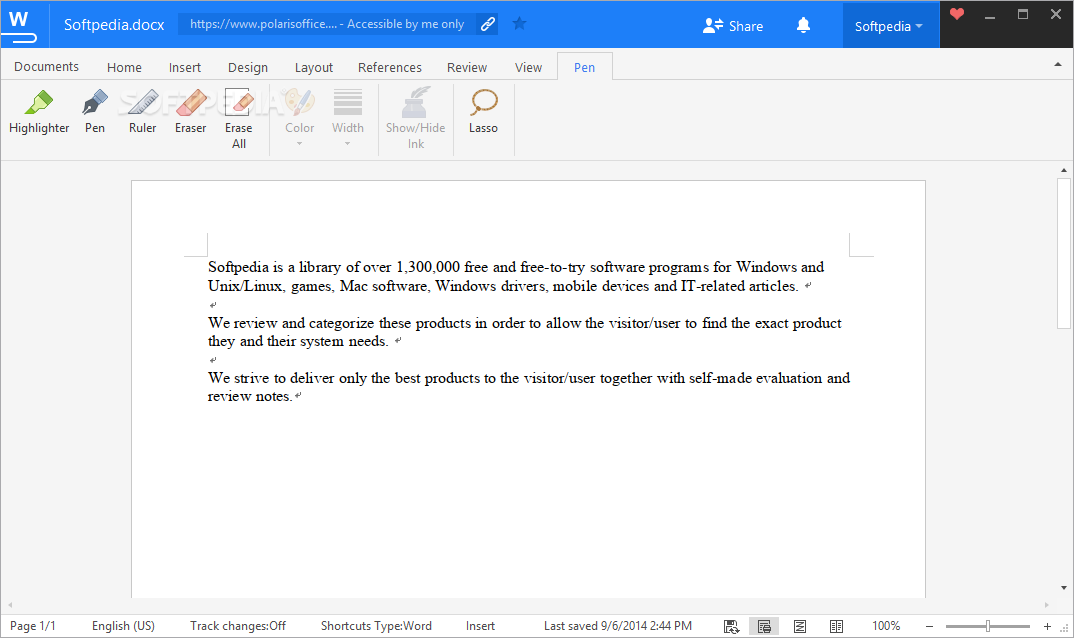Click the vertical scrollbar thumb
Viewport: 1074px width, 638px height.
(x=1064, y=254)
